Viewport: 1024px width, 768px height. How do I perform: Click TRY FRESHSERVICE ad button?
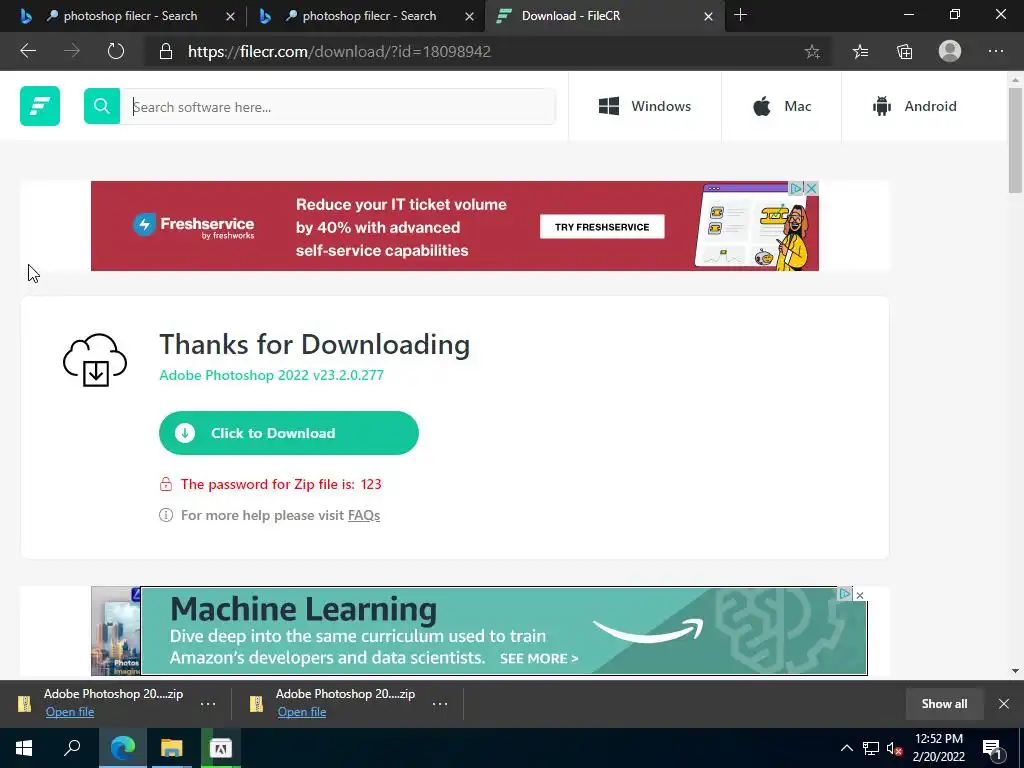pyautogui.click(x=602, y=227)
